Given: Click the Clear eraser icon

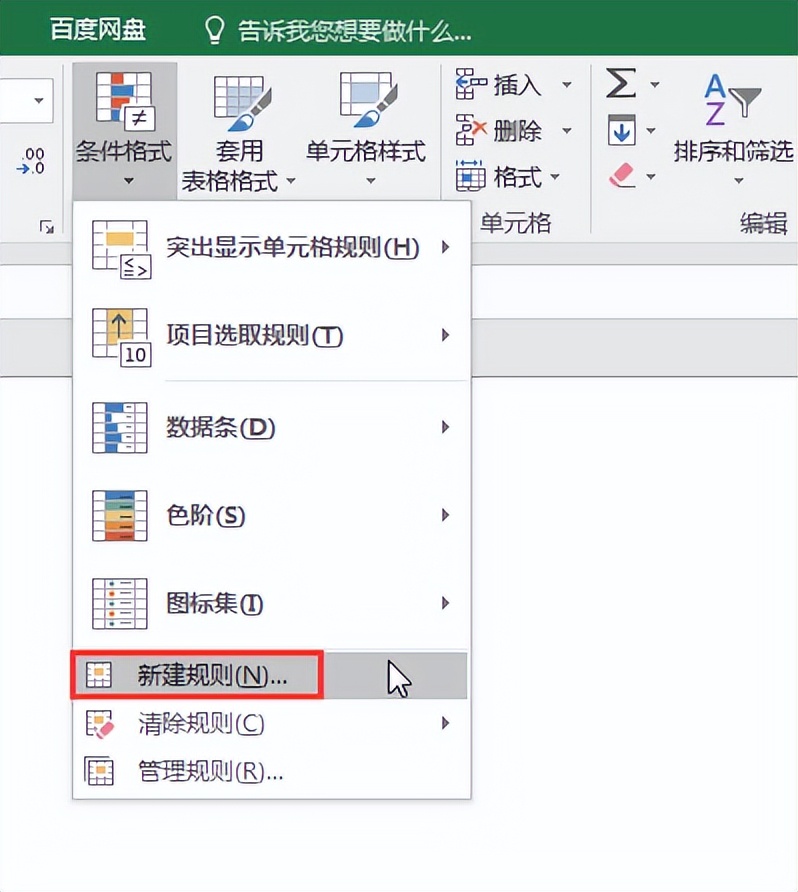Looking at the screenshot, I should point(621,175).
